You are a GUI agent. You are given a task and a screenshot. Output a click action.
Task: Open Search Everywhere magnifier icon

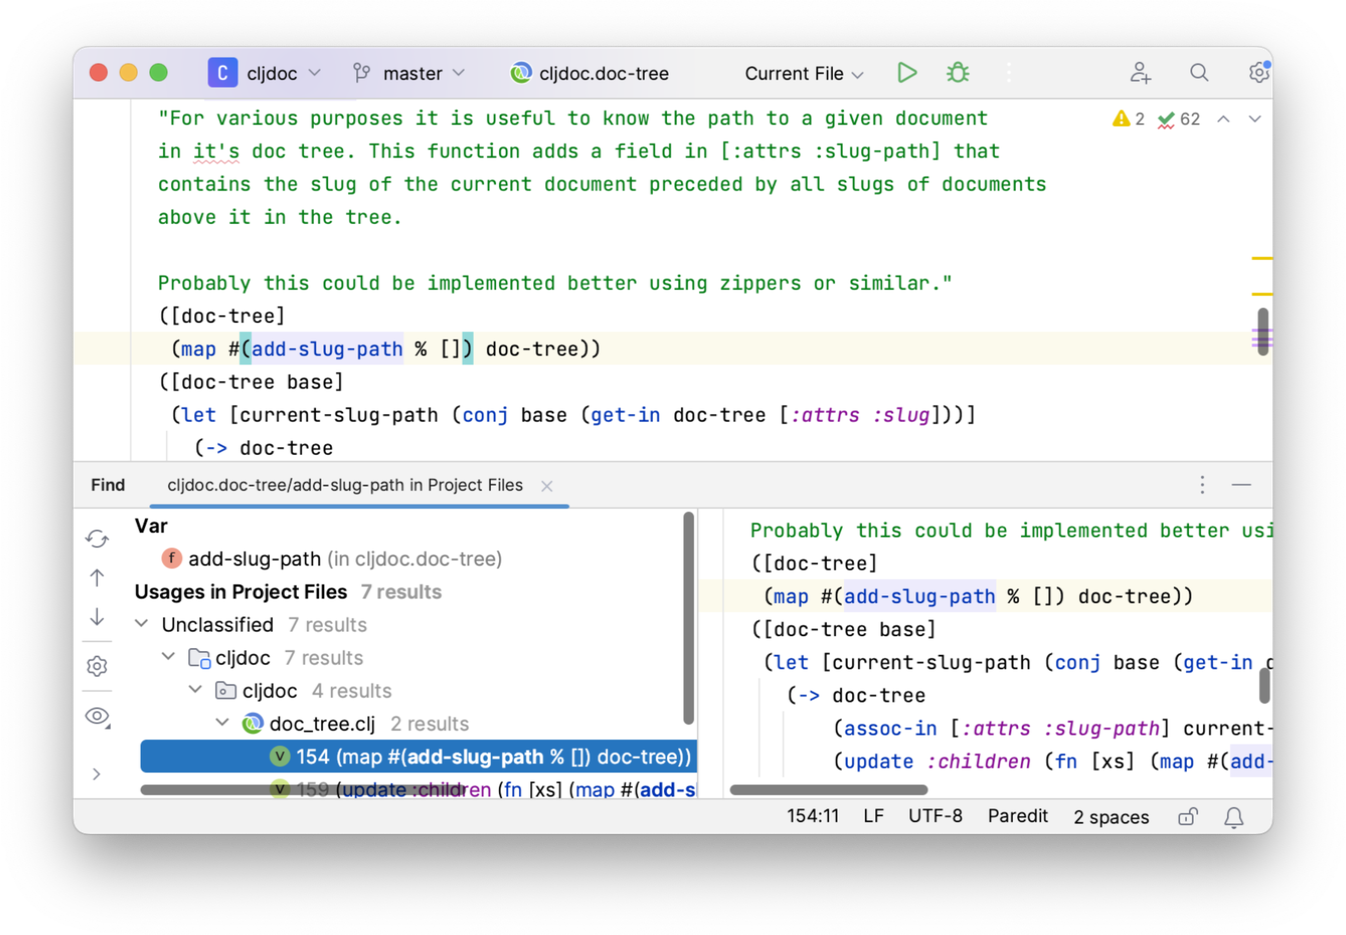click(1199, 72)
